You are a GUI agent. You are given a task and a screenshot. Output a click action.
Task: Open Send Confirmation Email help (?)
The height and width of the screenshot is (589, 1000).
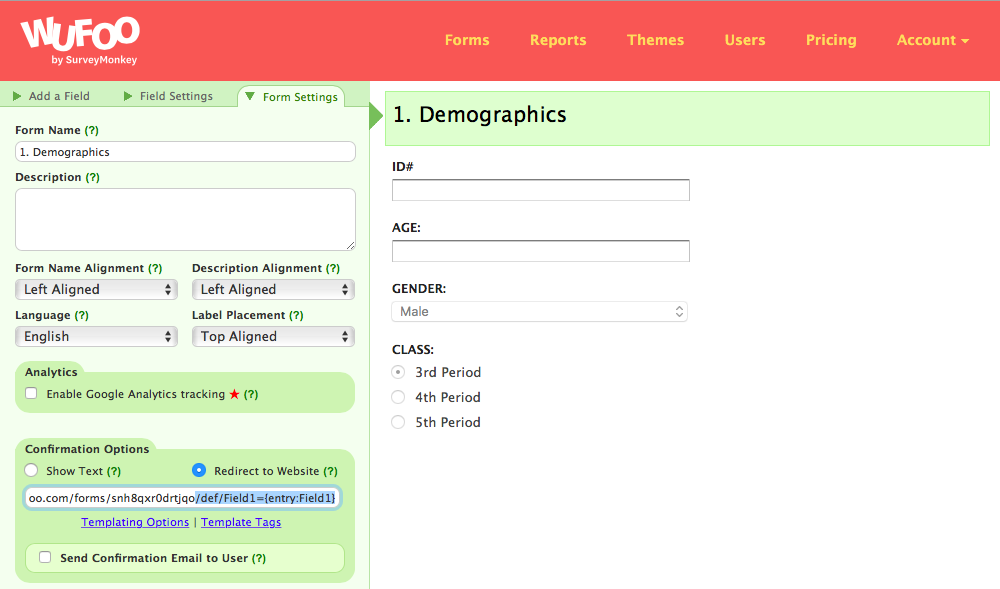(259, 558)
